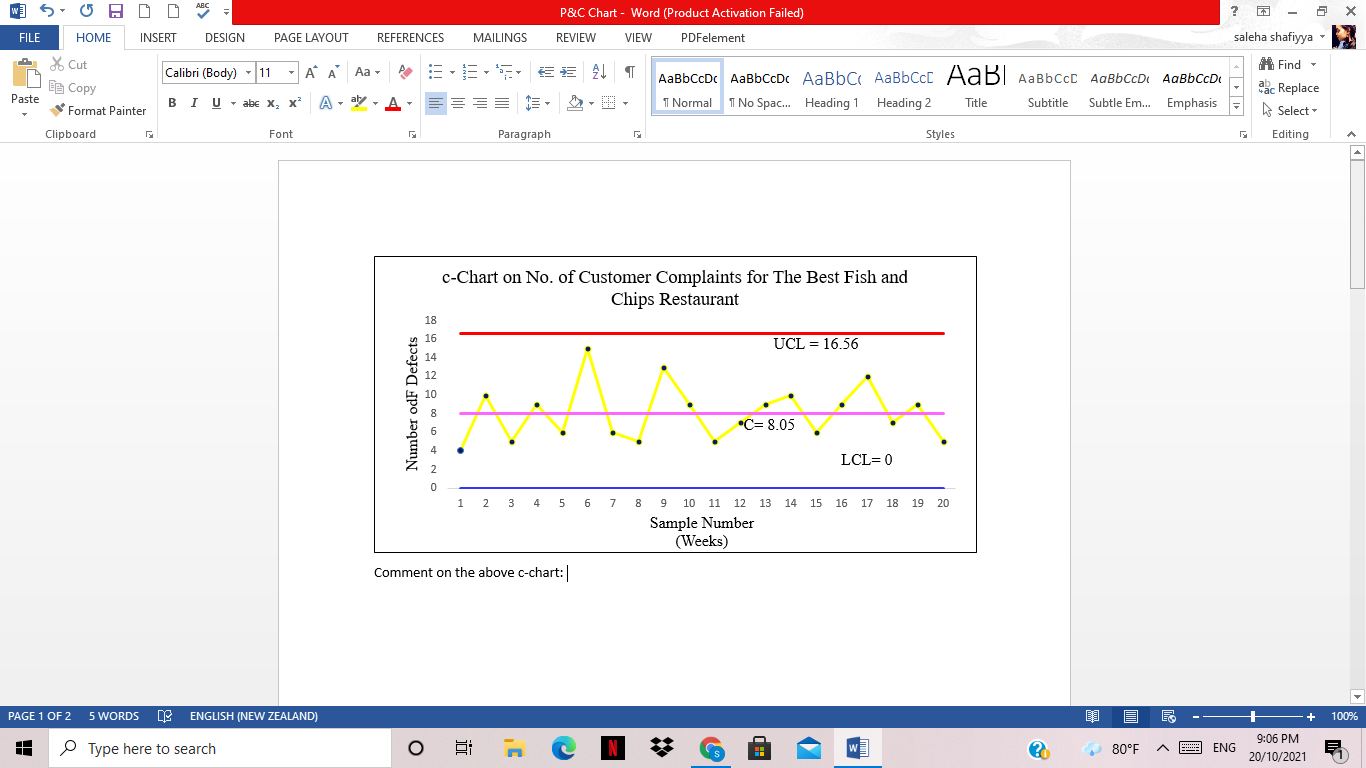Clear all formatting with the eraser icon
This screenshot has height=768, width=1366.
tap(404, 72)
